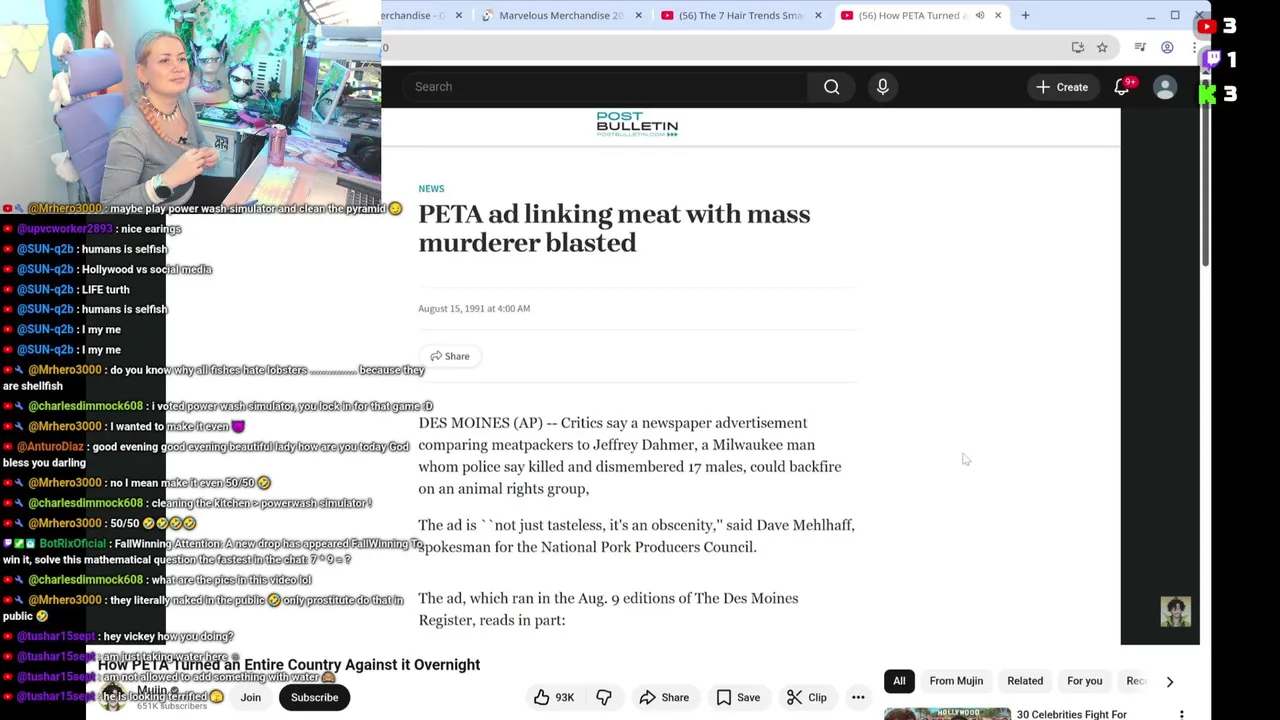Viewport: 1280px width, 720px height.
Task: Open the 30 Celebrities Fight For thumbnail
Action: click(x=946, y=714)
